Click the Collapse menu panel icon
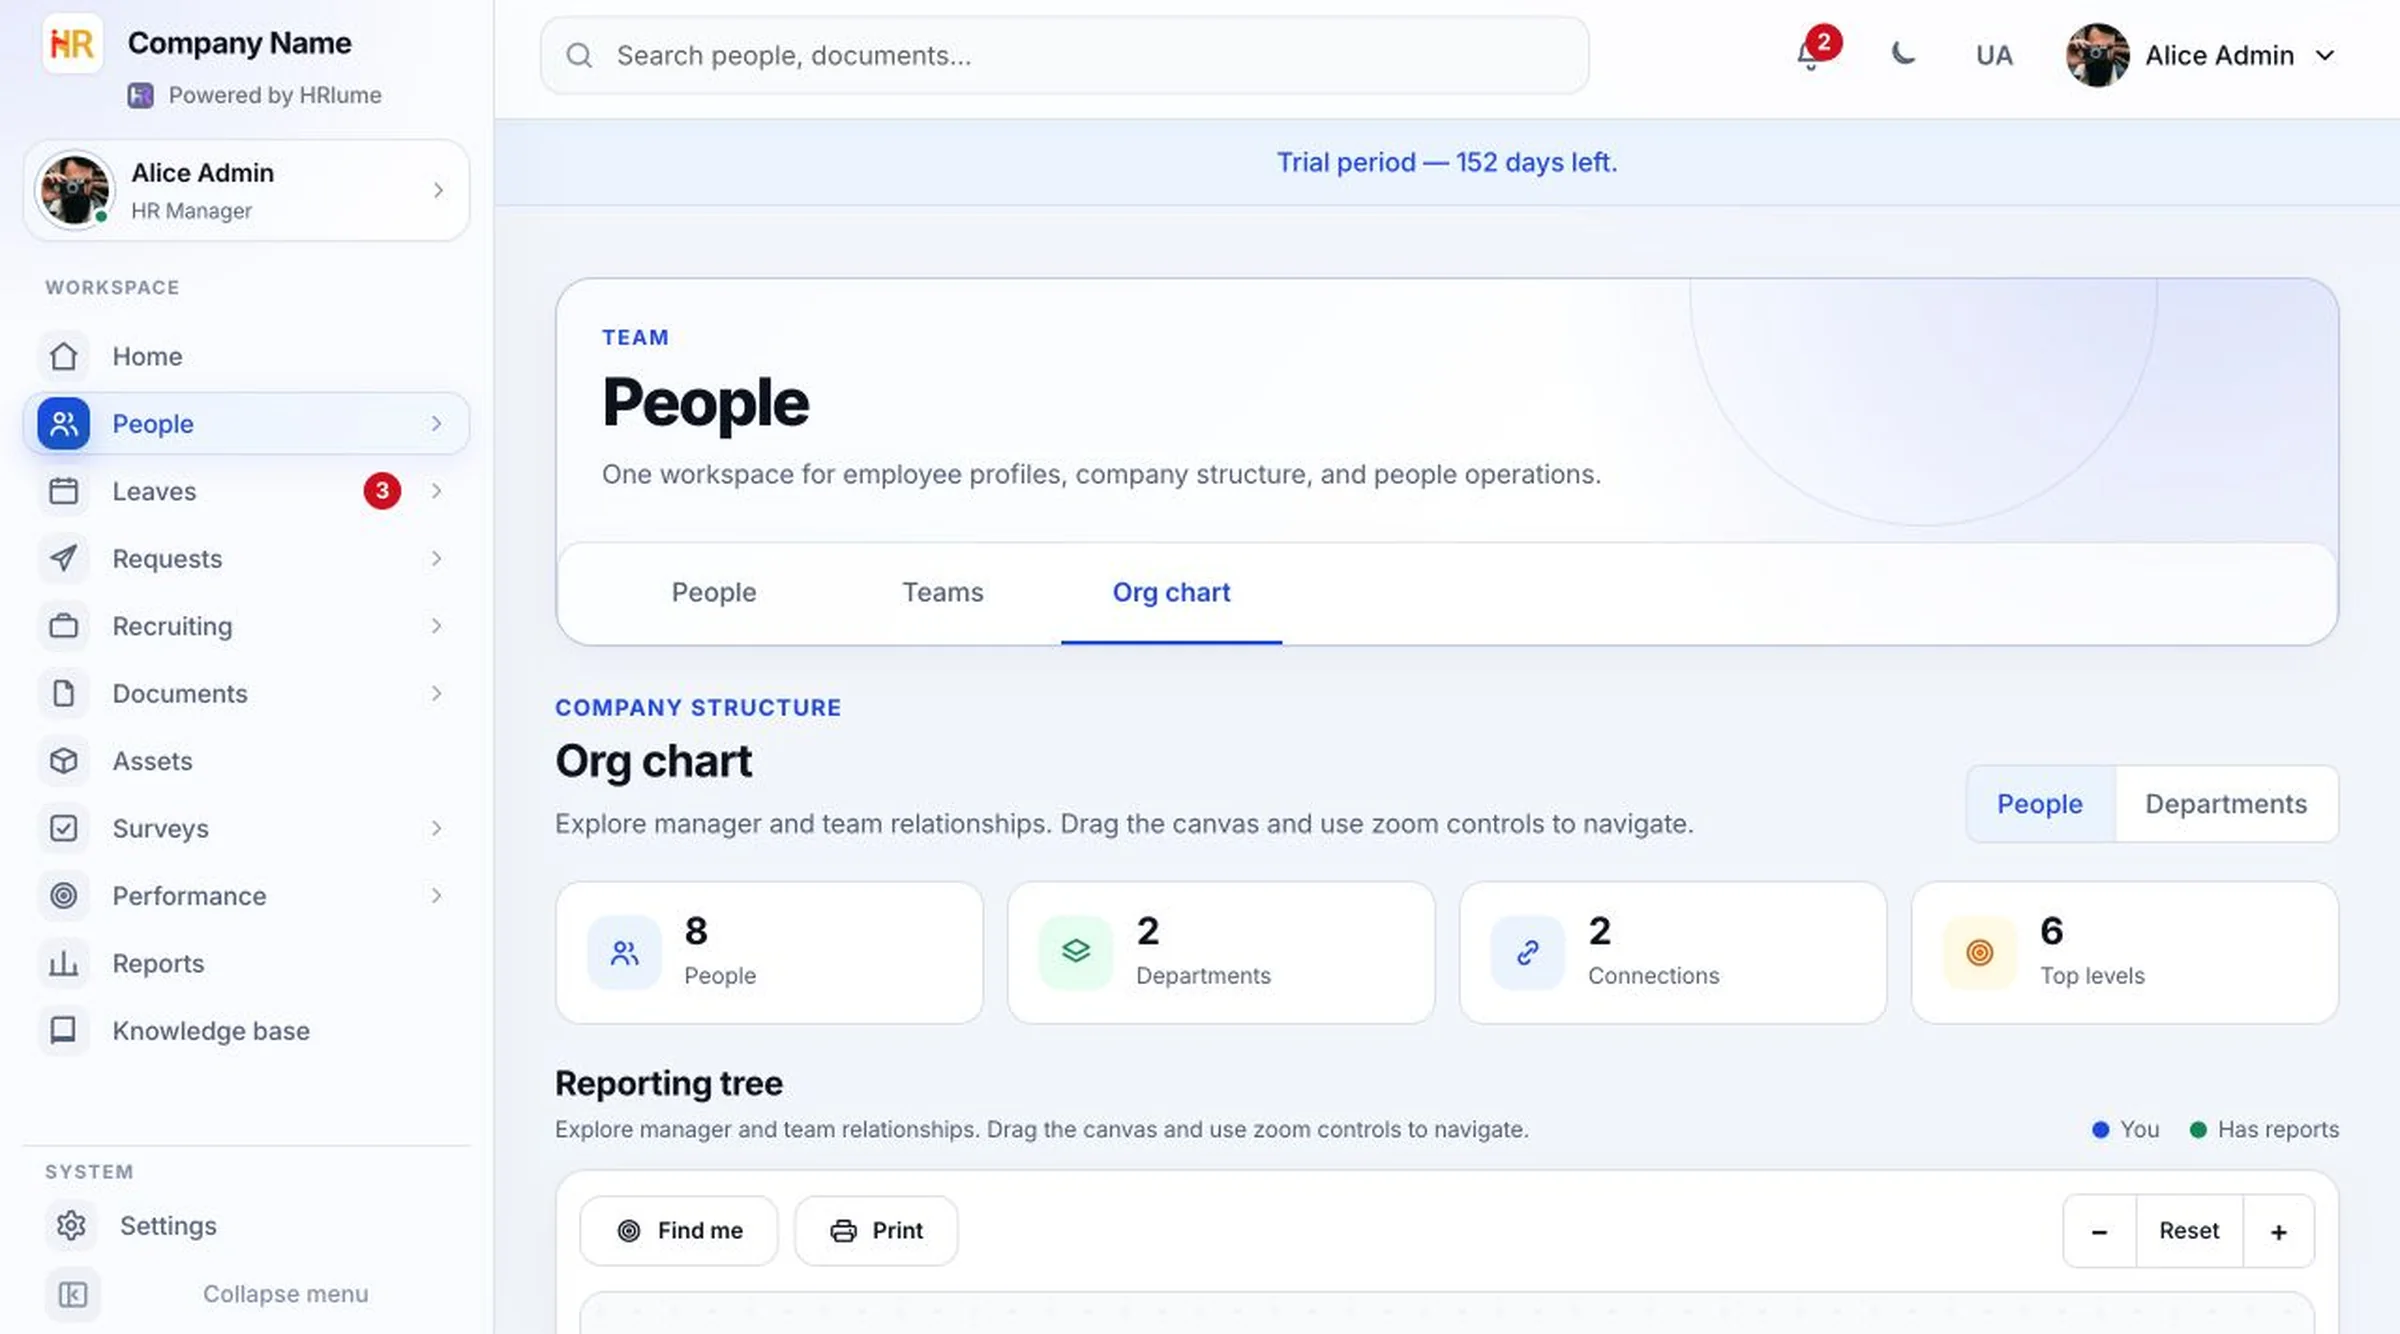The height and width of the screenshot is (1334, 2400). (73, 1294)
